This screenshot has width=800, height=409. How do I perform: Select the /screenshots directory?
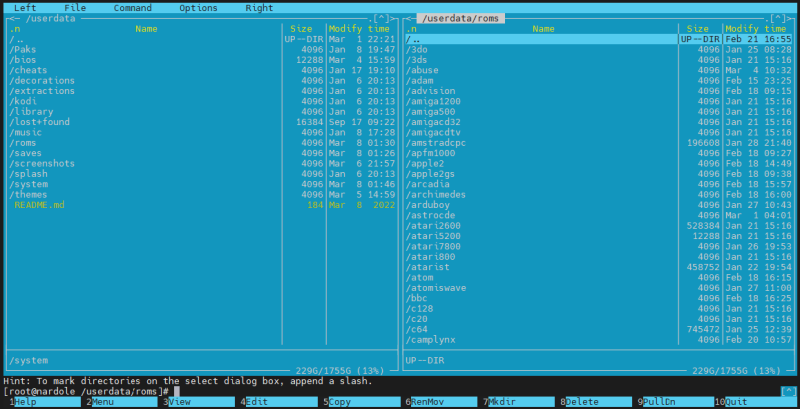point(202,164)
